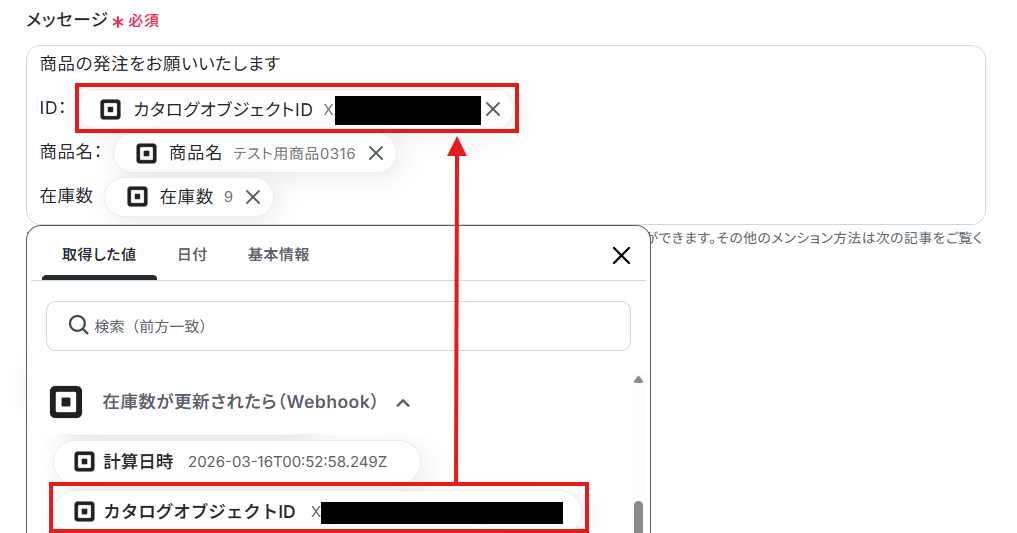Click the scrollbar thumb in values list
Screen dimensions: 1017x533
tap(638, 517)
